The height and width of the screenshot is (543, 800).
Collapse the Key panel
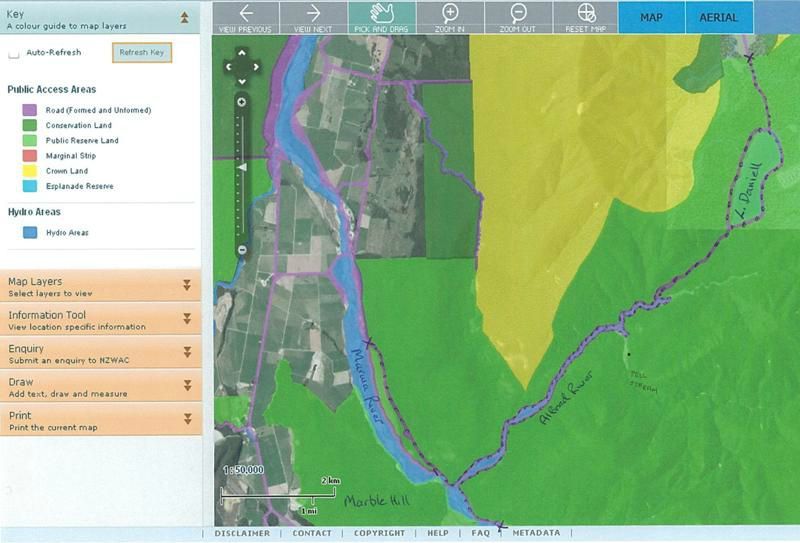click(186, 17)
